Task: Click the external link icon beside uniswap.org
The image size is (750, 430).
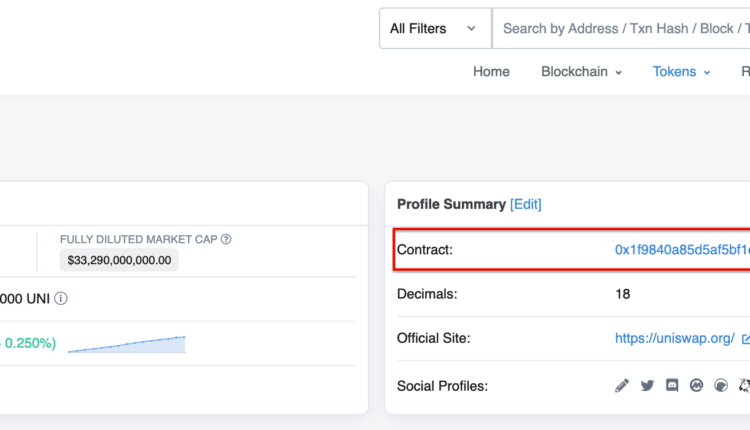Action: [x=745, y=339]
